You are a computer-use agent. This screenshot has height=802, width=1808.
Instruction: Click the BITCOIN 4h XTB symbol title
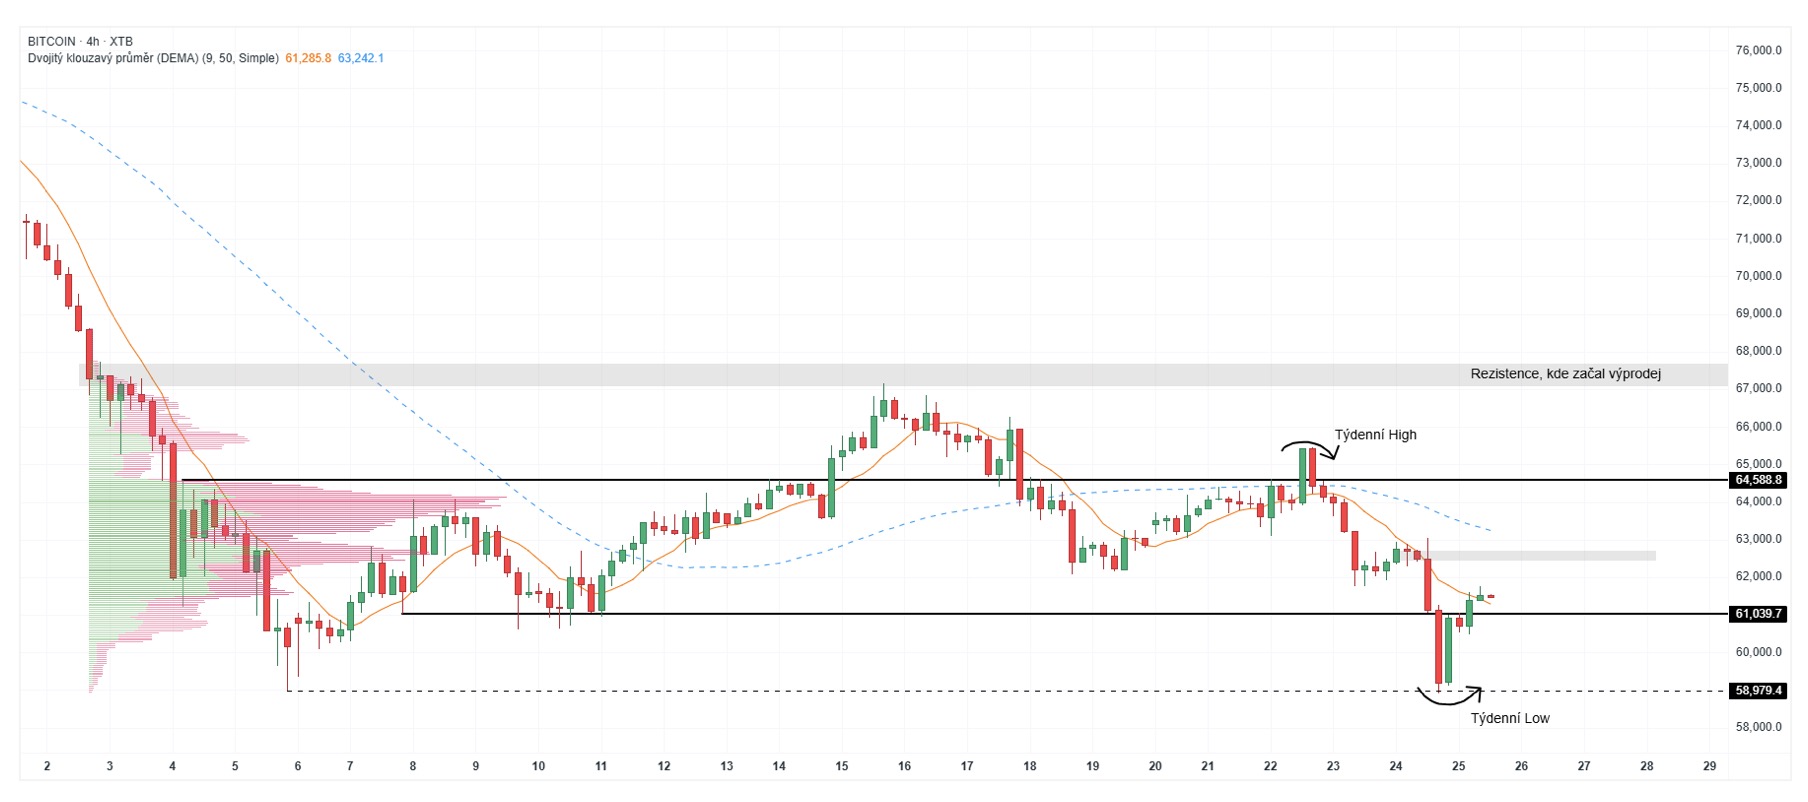tap(80, 41)
